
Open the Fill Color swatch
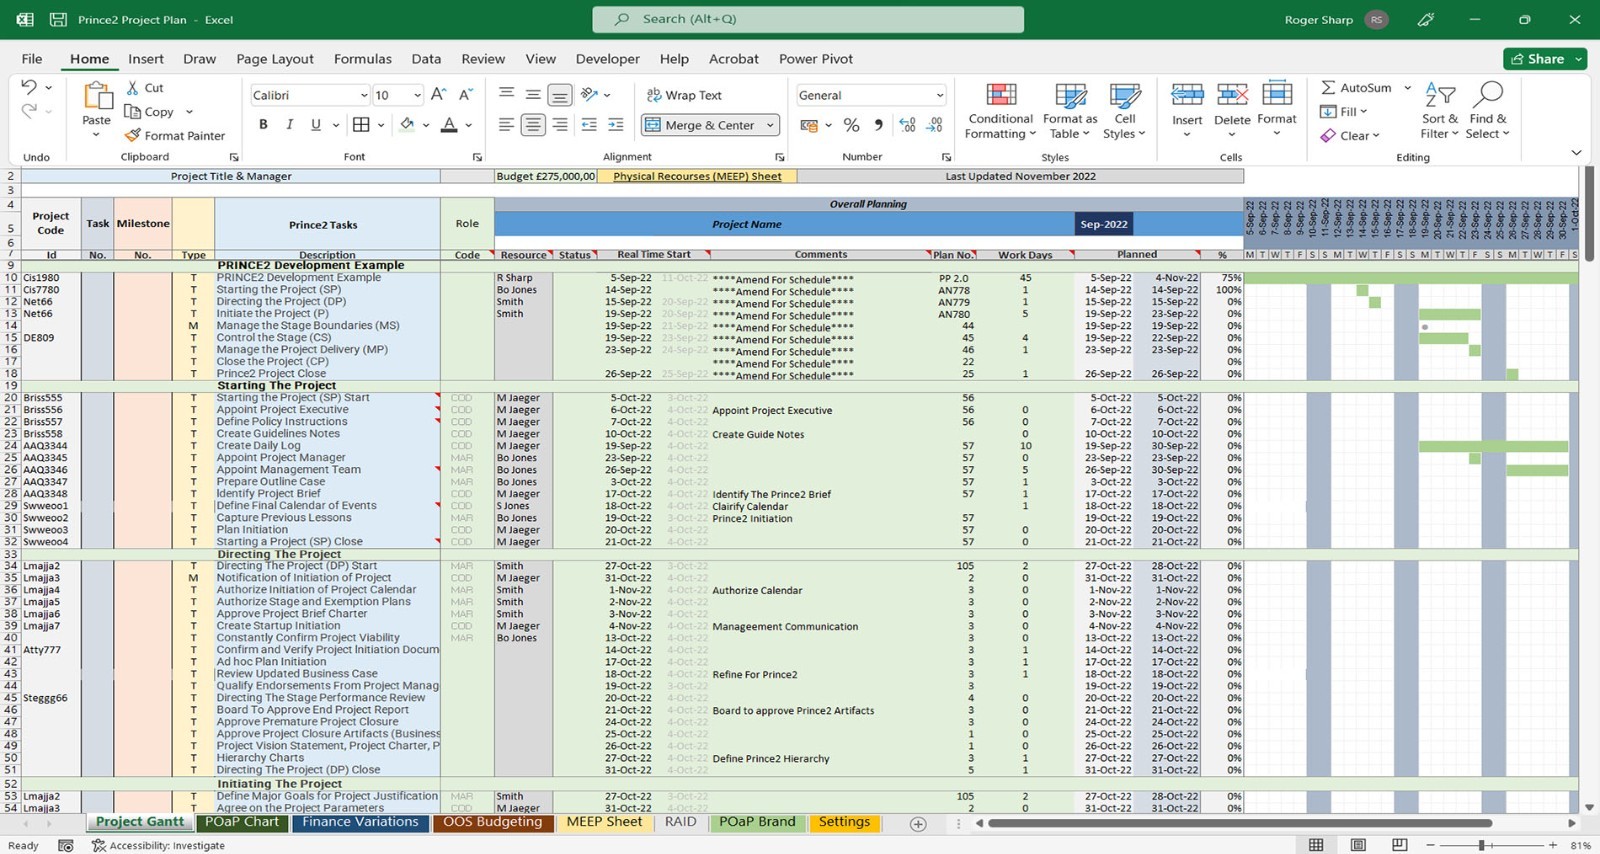407,125
